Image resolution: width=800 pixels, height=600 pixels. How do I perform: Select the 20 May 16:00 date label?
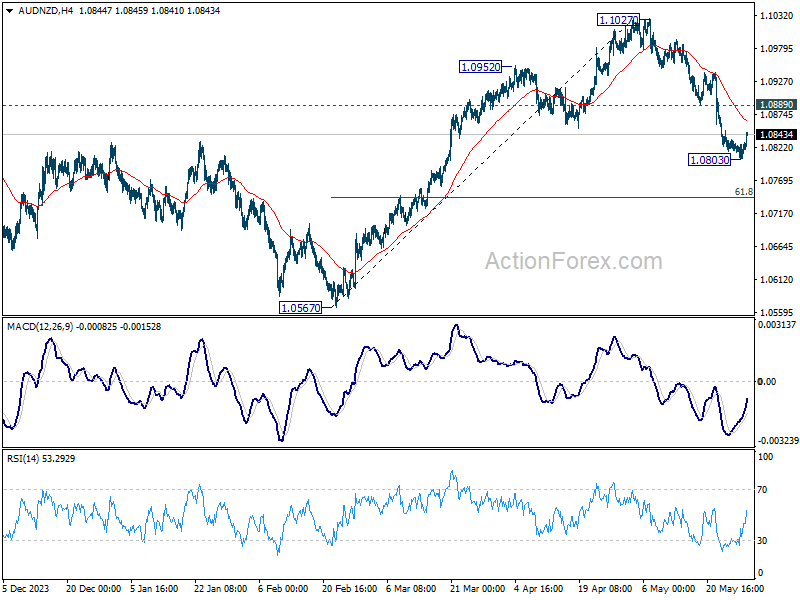pyautogui.click(x=735, y=588)
